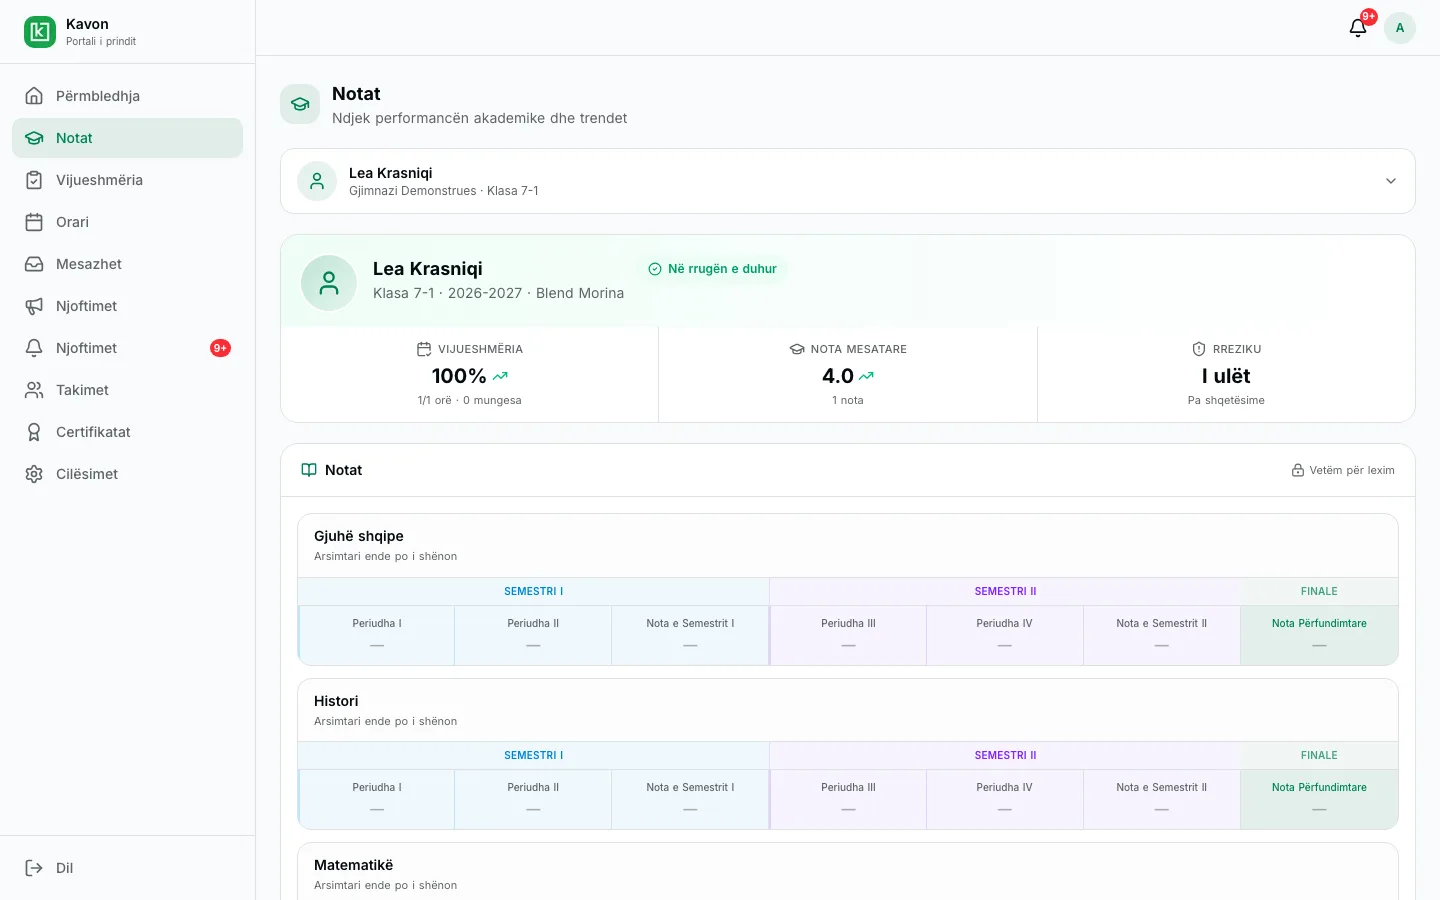Click "Ndjek performancën akademike dhe trendet" subtitle
This screenshot has height=900, width=1440.
480,118
